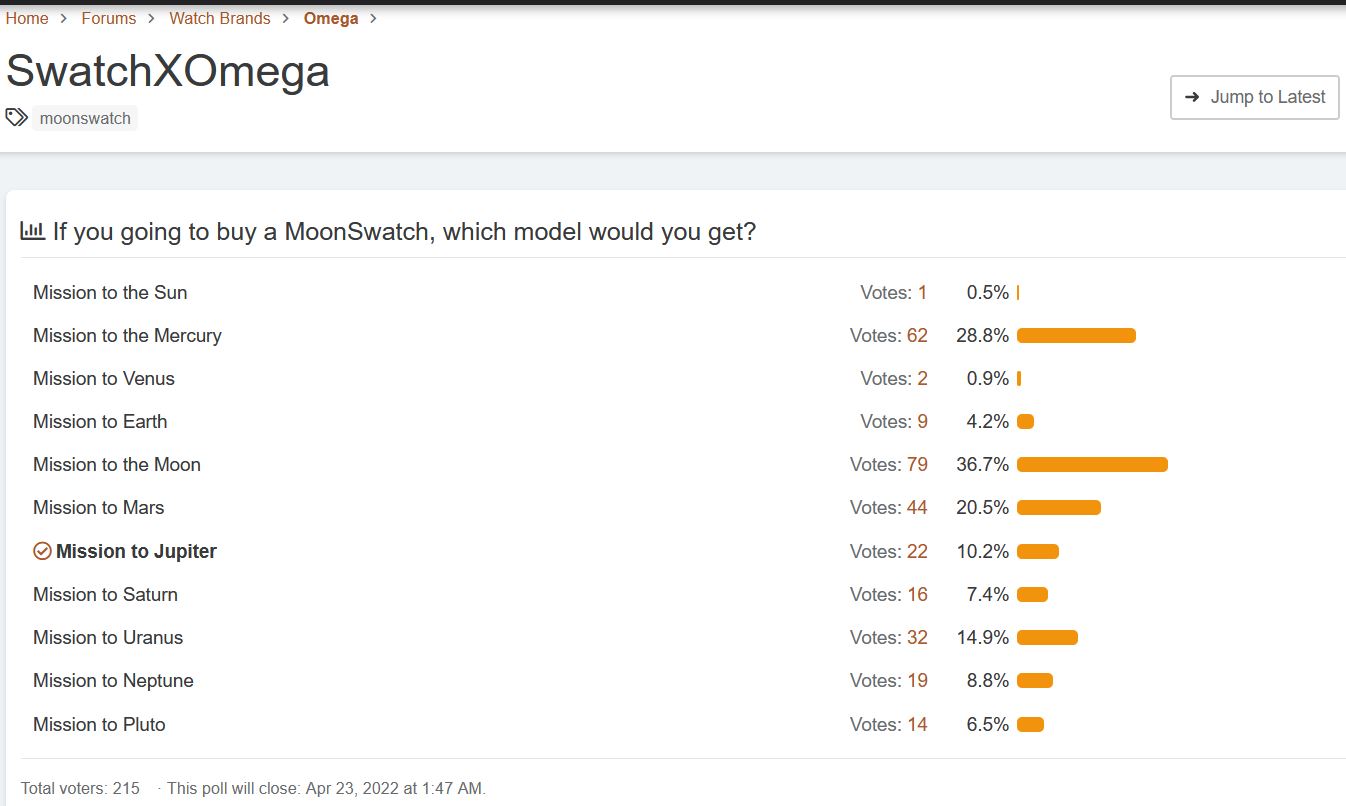Viewport: 1346px width, 806px height.
Task: Click the bar chart poll icon
Action: [x=32, y=232]
